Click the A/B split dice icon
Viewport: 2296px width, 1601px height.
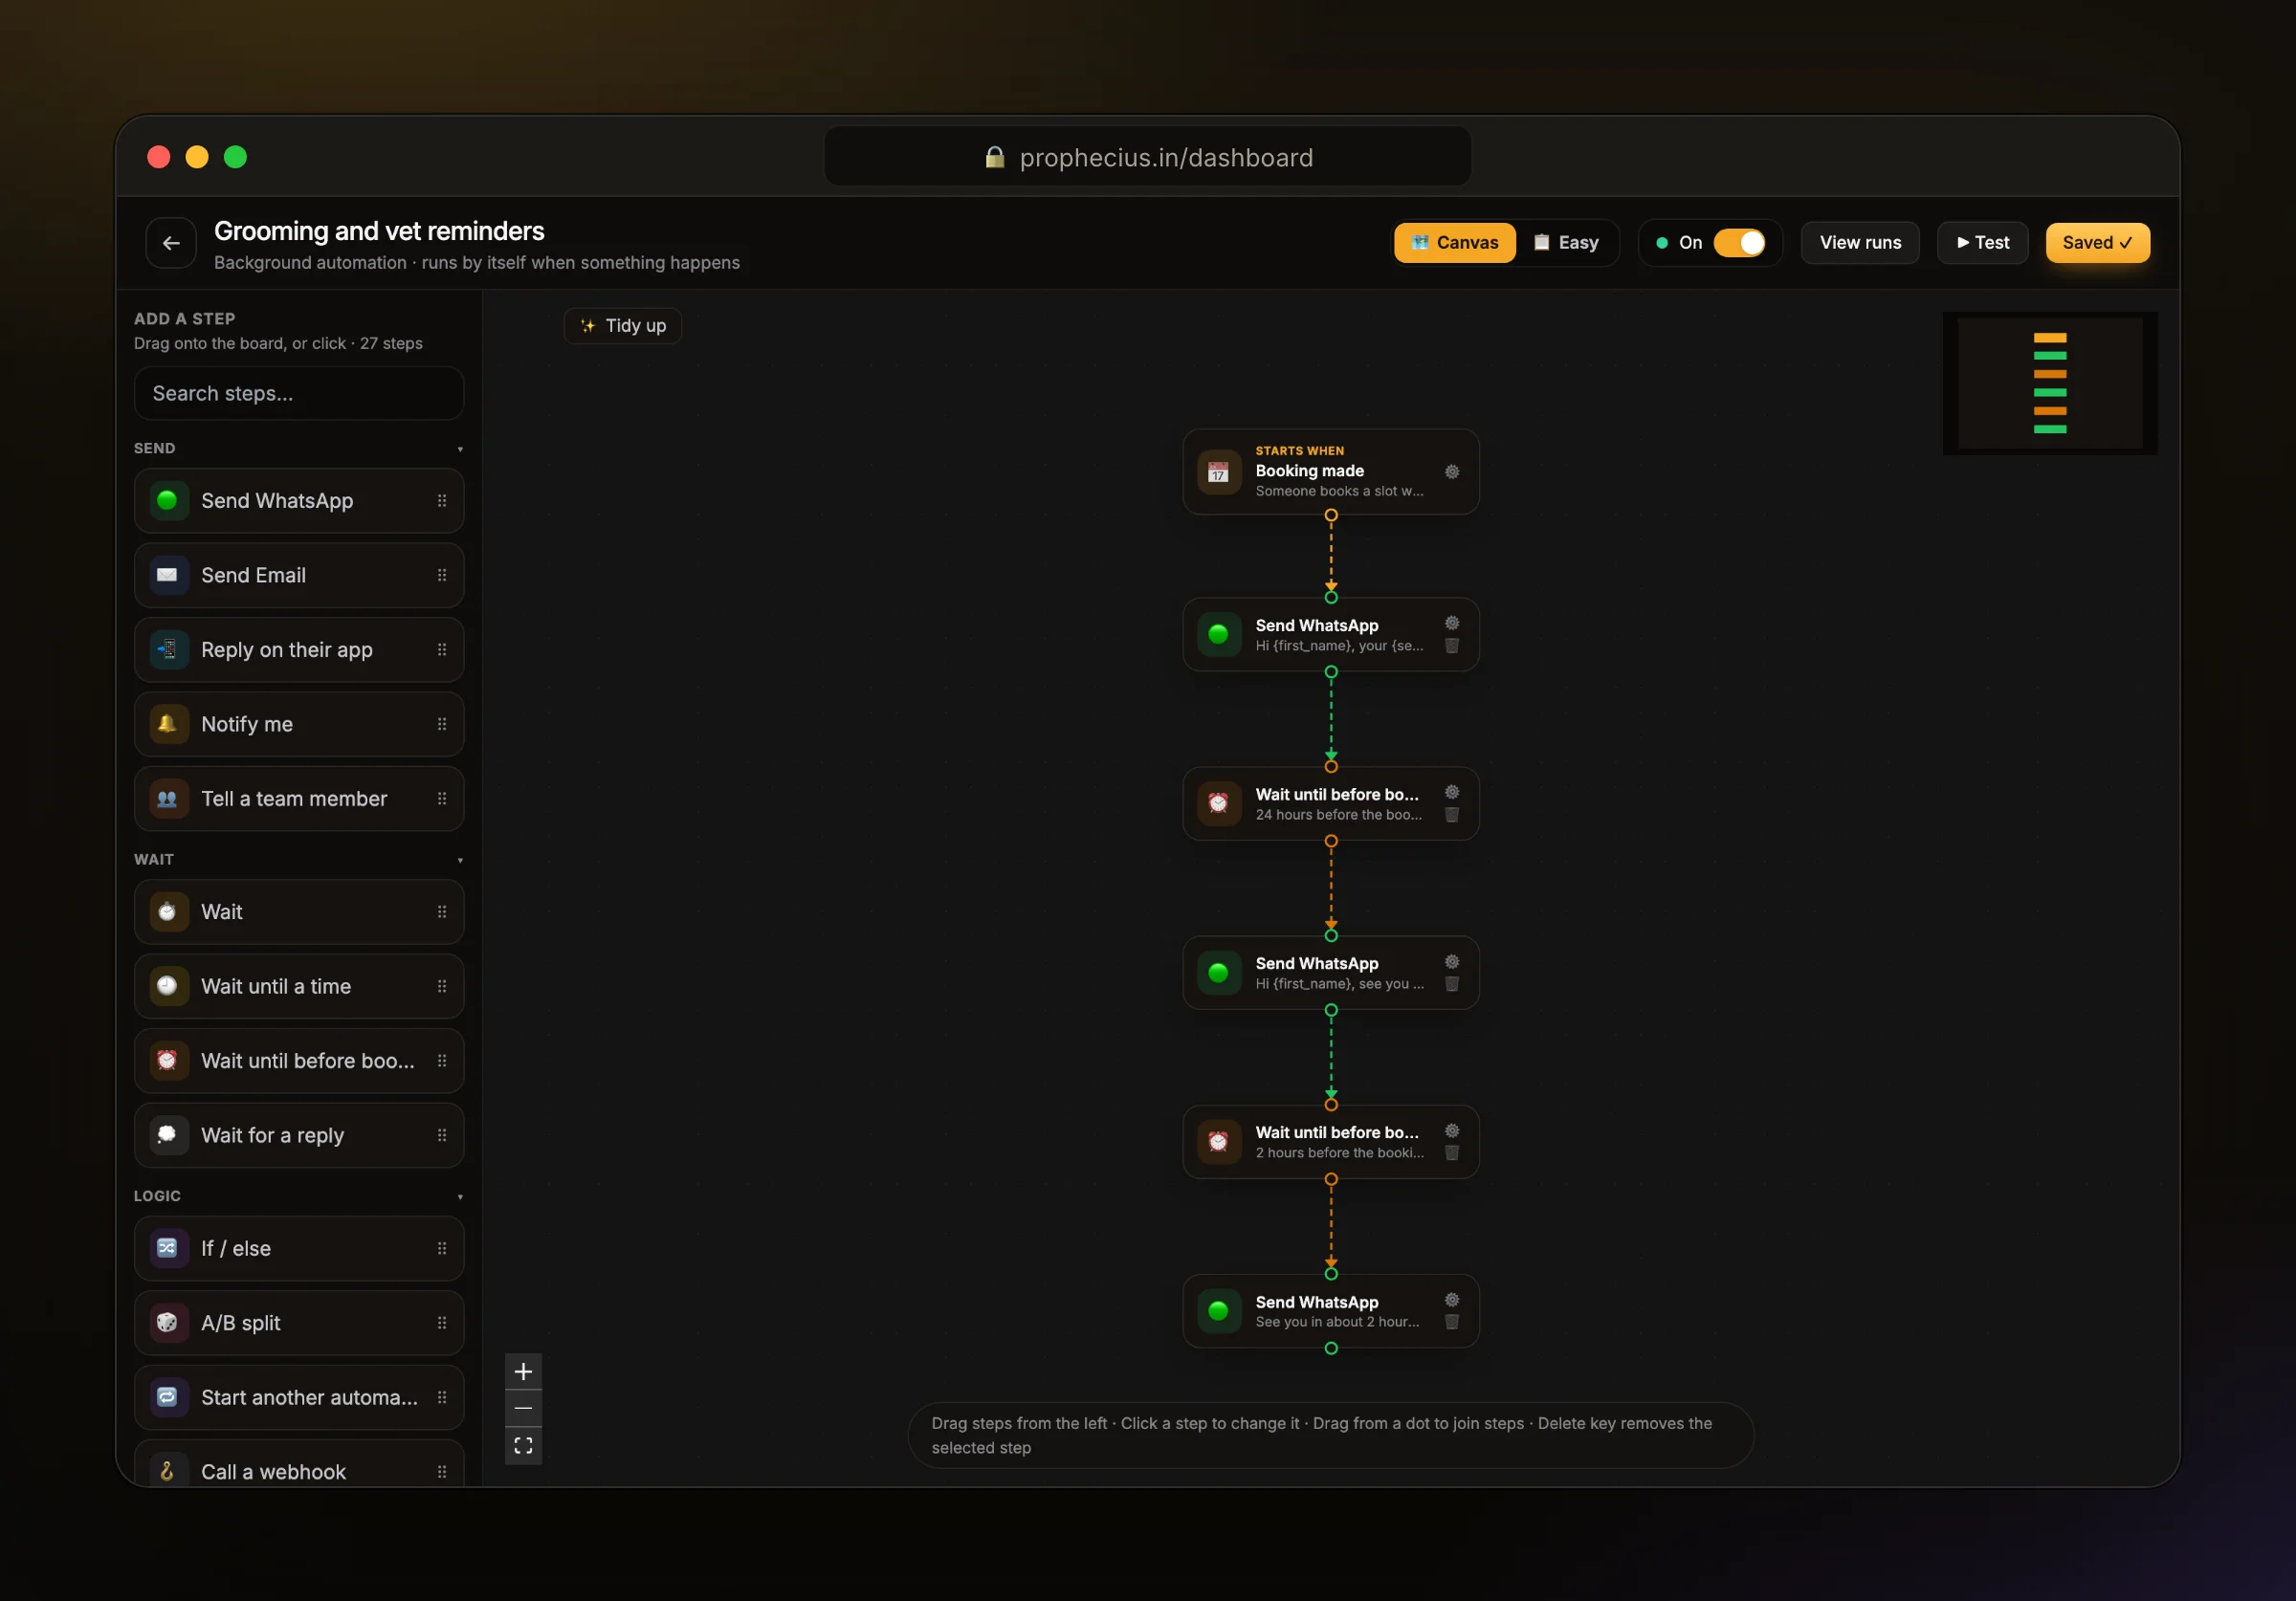pyautogui.click(x=168, y=1323)
